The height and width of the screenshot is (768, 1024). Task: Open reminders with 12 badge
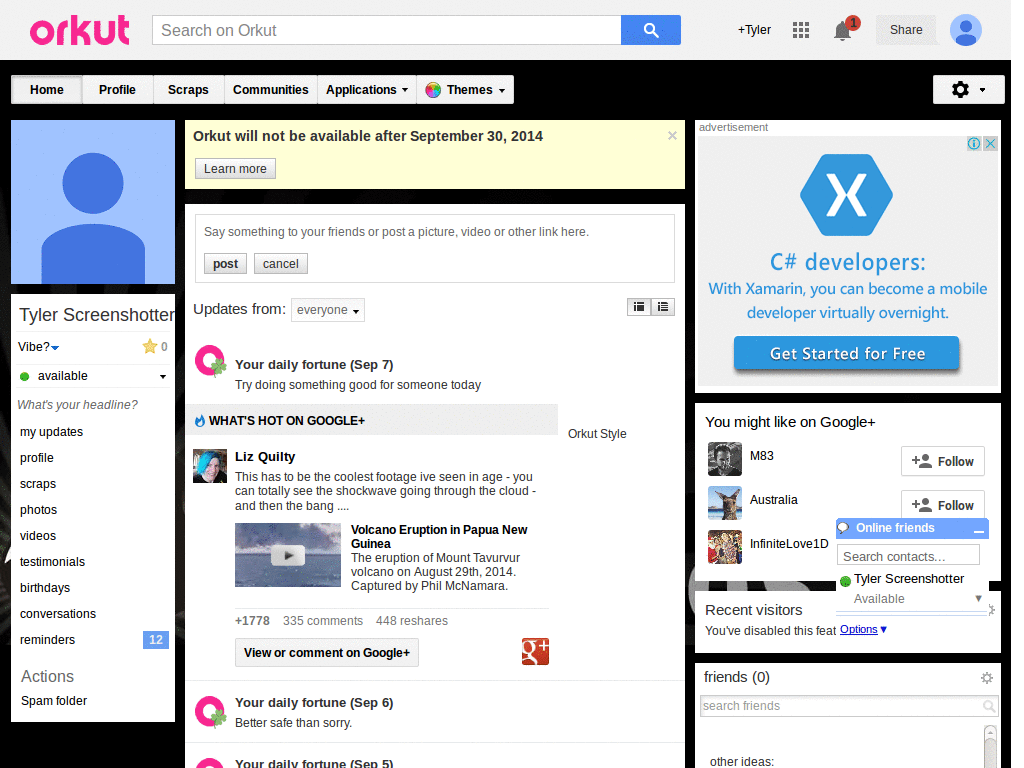coord(93,640)
